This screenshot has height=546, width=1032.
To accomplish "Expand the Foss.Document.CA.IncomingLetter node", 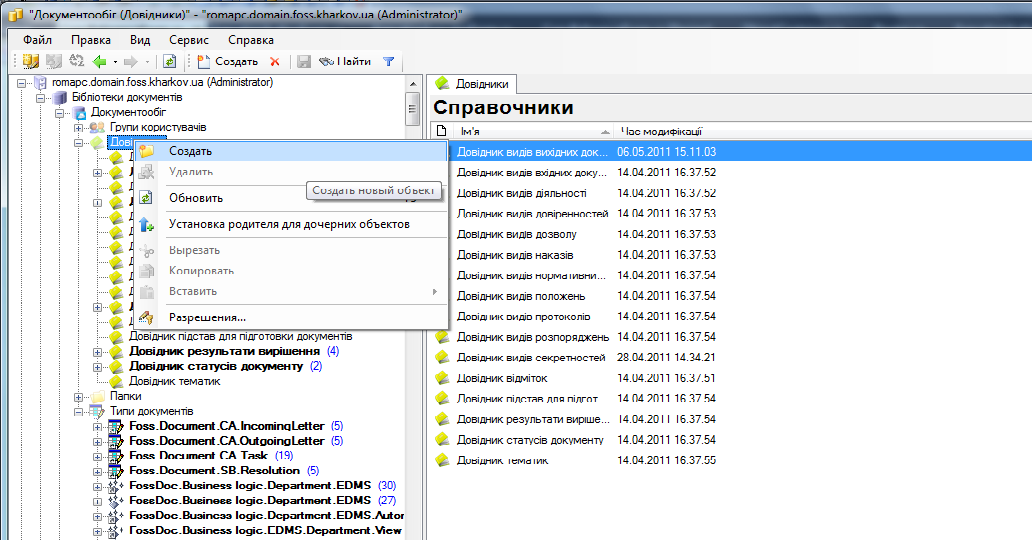I will (97, 427).
